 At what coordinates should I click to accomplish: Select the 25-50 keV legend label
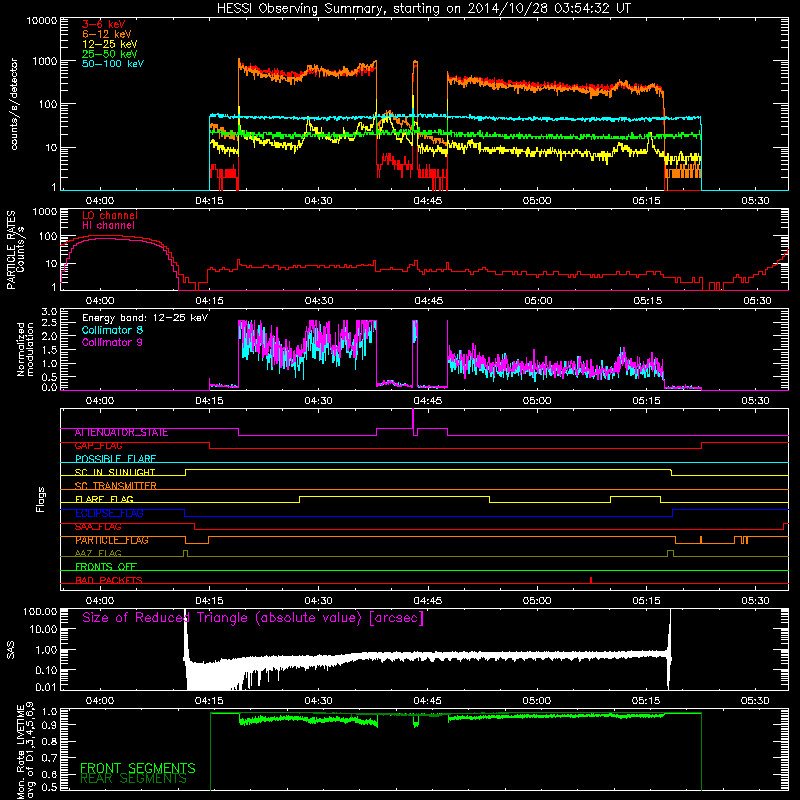click(x=110, y=54)
